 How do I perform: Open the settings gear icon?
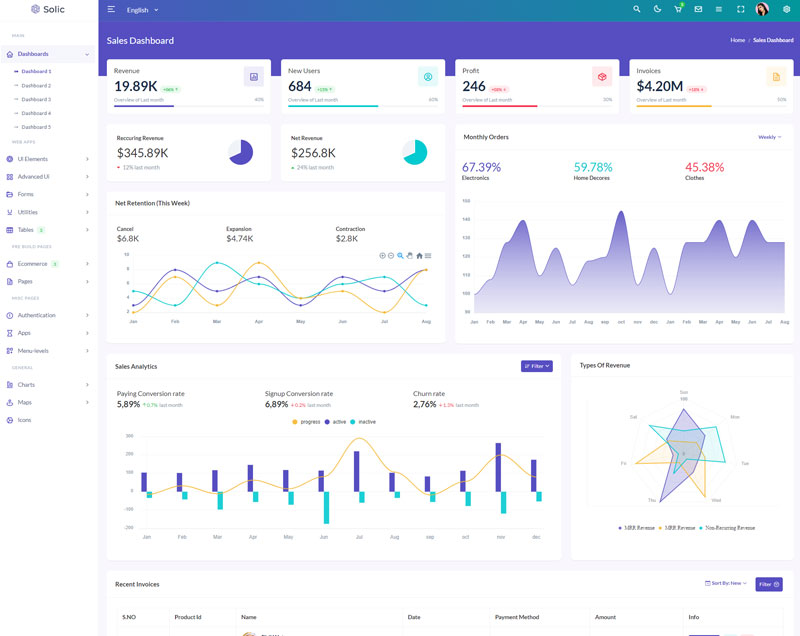click(786, 9)
